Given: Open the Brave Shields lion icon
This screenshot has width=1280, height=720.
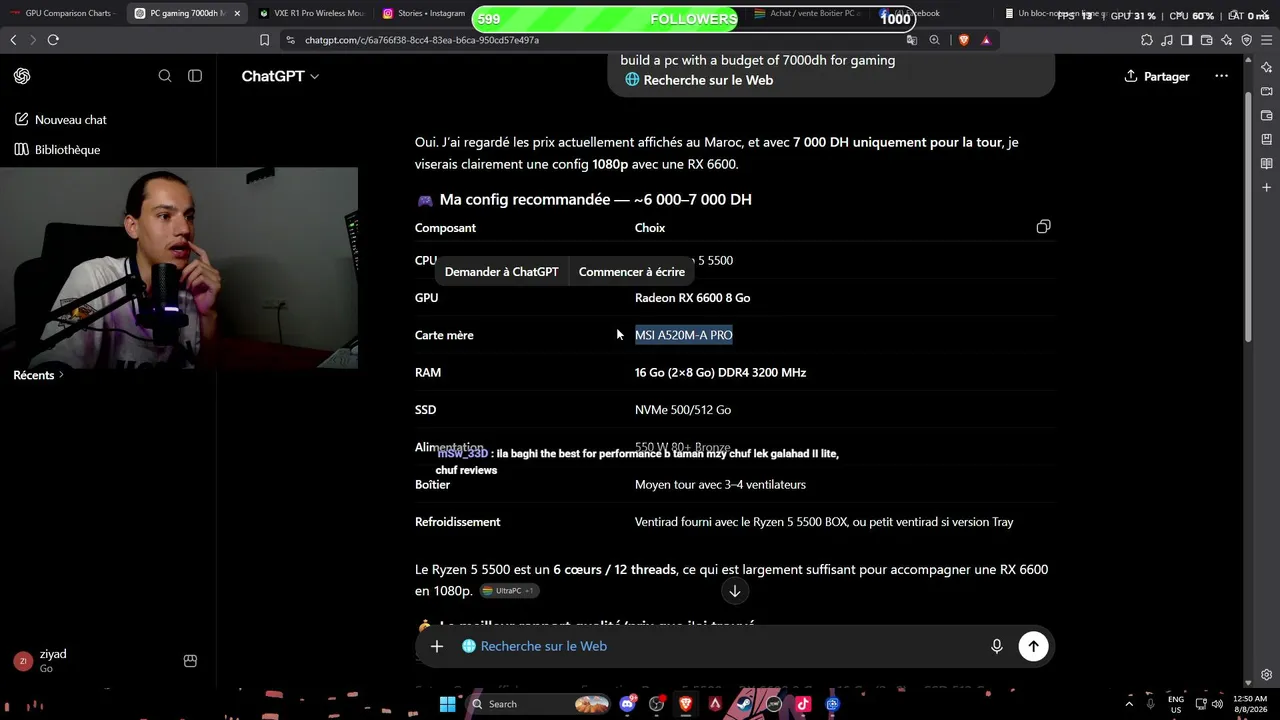Looking at the screenshot, I should click(963, 40).
